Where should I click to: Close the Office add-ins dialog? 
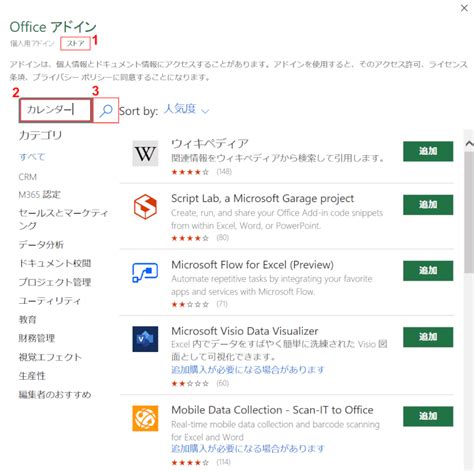(x=464, y=8)
